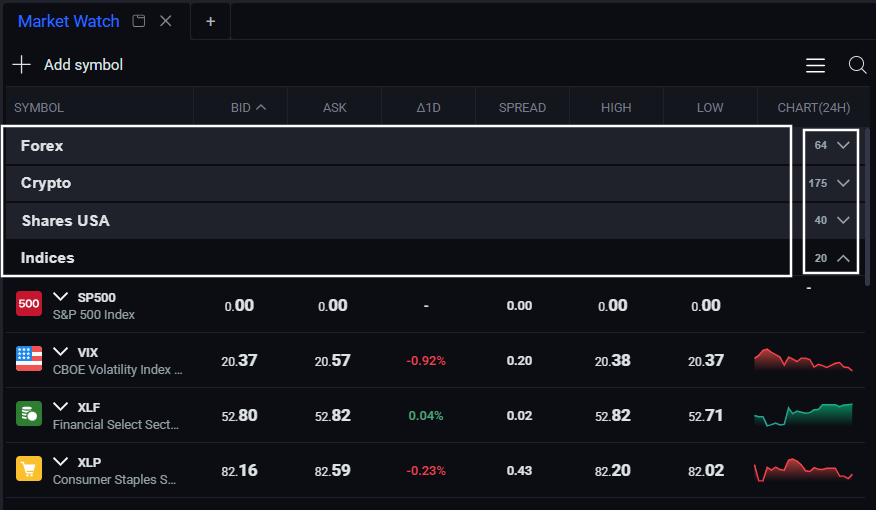This screenshot has width=876, height=510.
Task: Click the SP500 red 500 icon
Action: click(x=29, y=304)
